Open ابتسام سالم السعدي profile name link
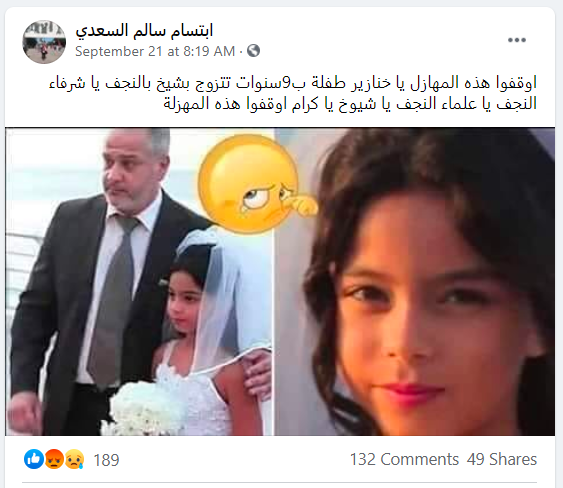The height and width of the screenshot is (488, 563). point(144,30)
